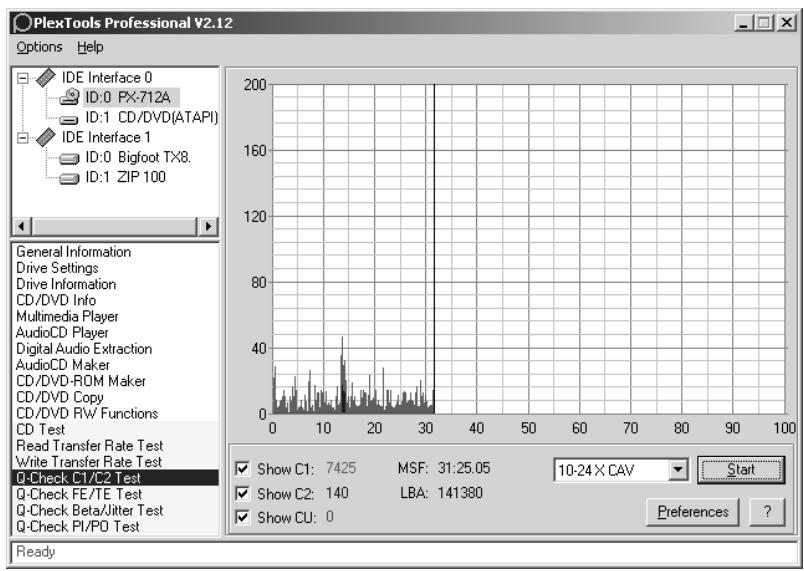Maximize the PlexTools window
Screen dimensions: 804x571
tap(763, 23)
